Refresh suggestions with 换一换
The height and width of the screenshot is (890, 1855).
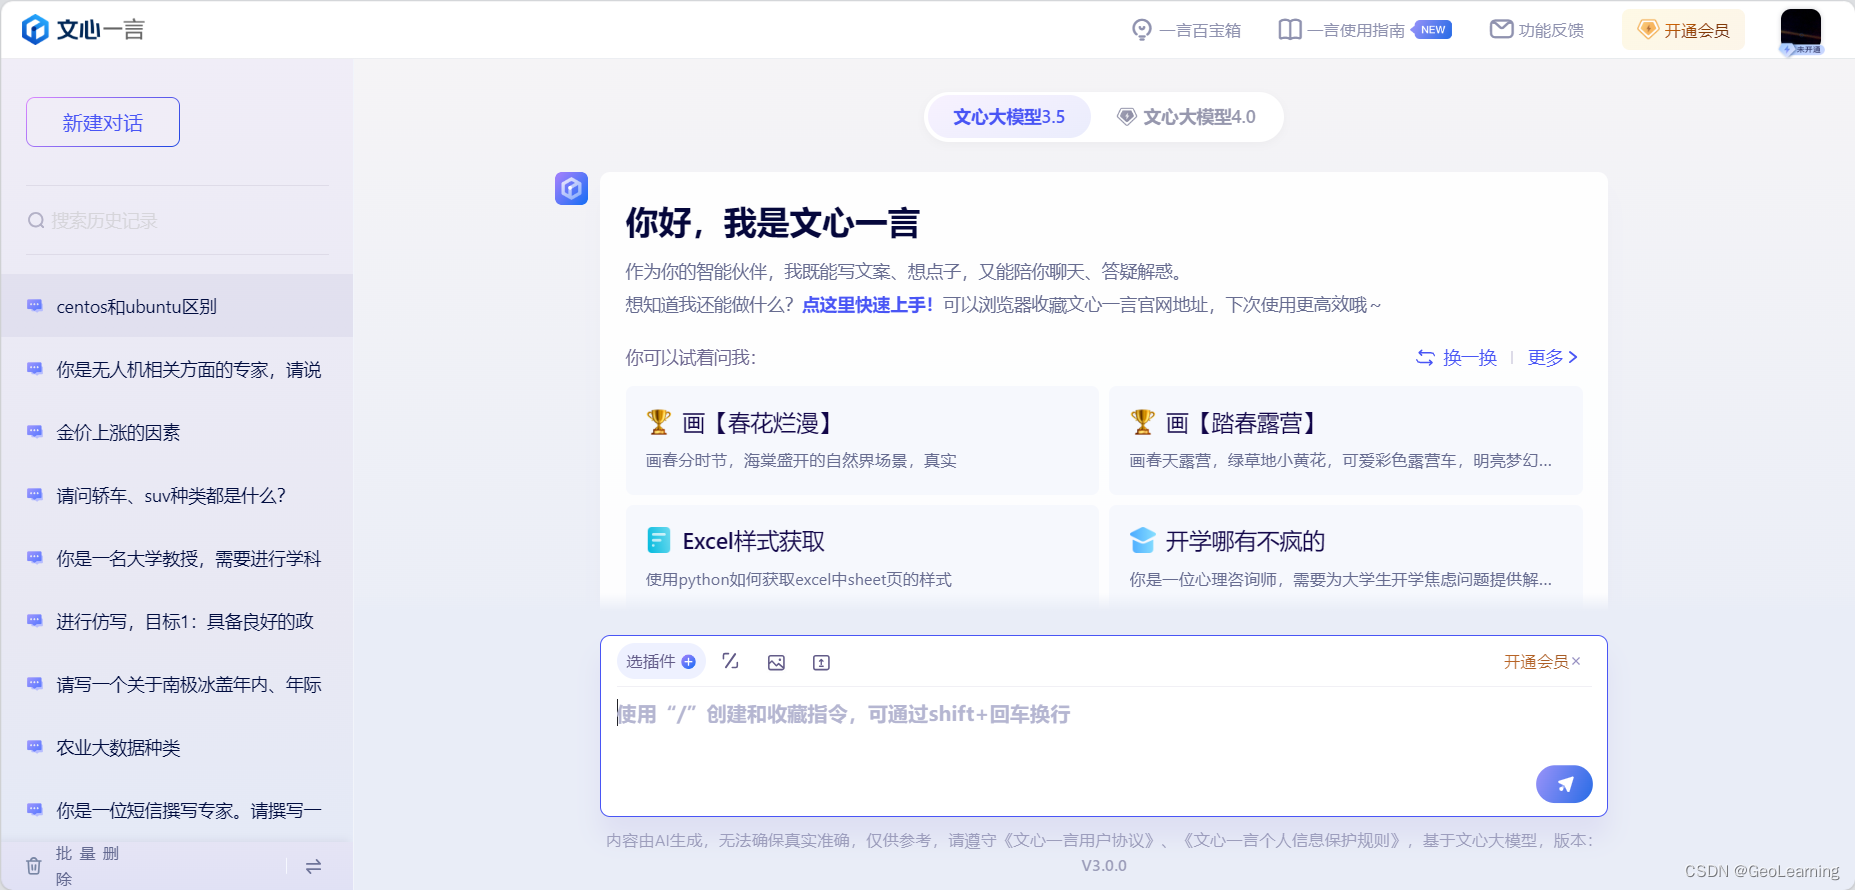[1457, 358]
